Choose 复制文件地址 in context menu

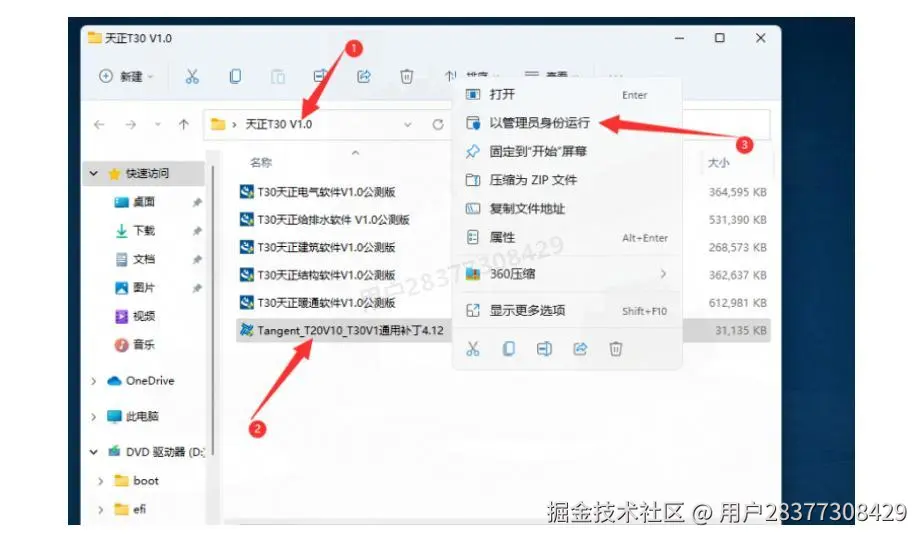(x=567, y=209)
